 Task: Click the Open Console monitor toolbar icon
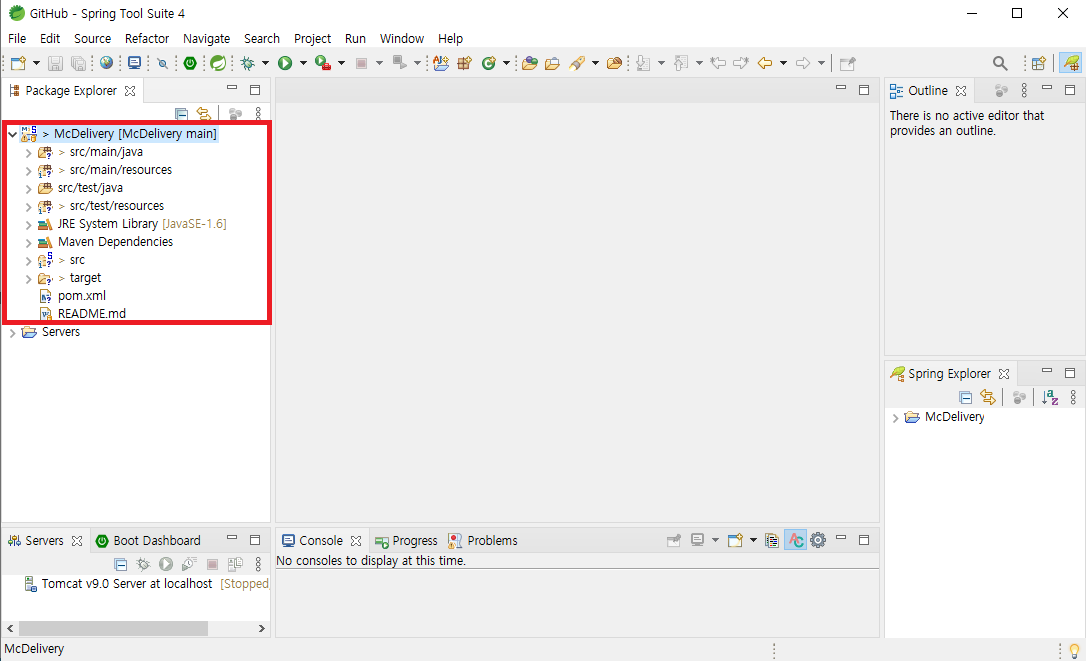pyautogui.click(x=134, y=63)
